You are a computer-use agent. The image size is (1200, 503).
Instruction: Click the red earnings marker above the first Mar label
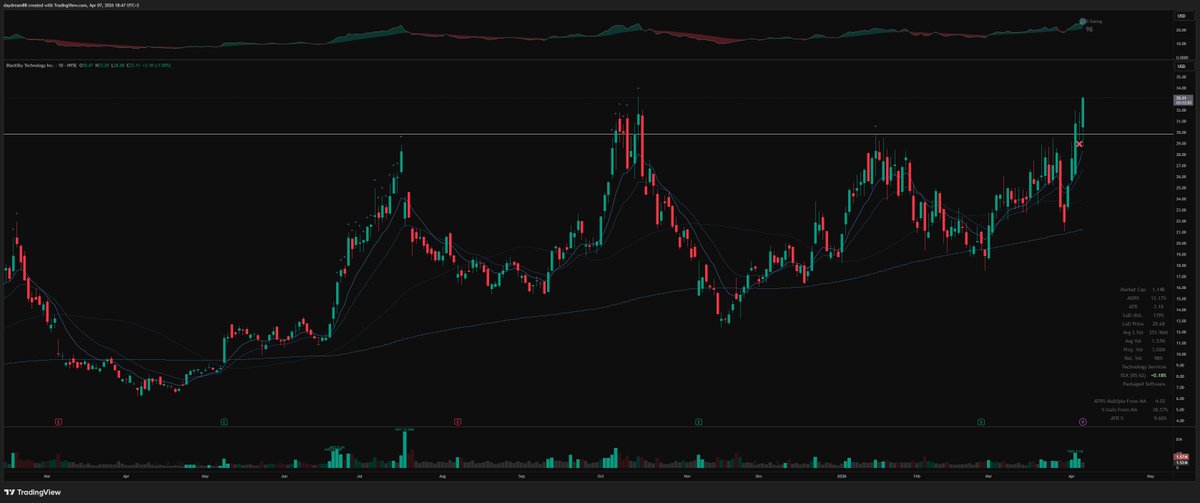coord(59,422)
